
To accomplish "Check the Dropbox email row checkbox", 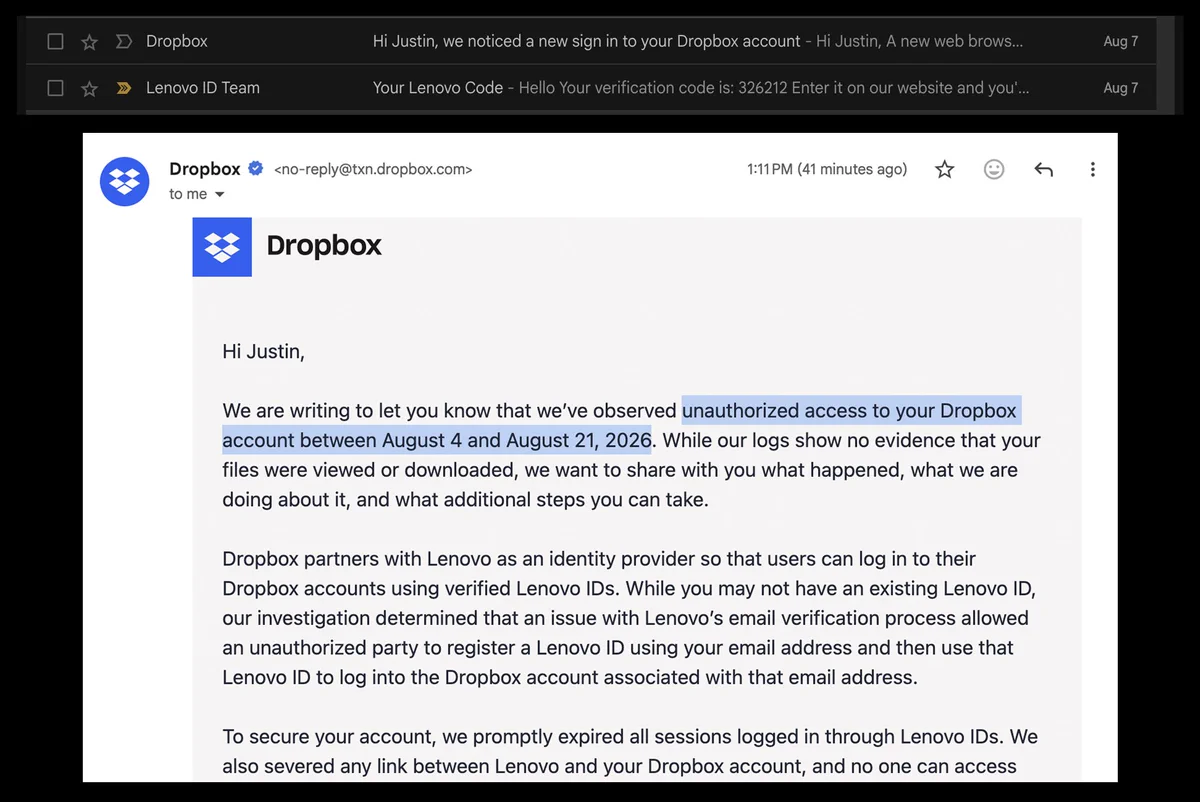I will 56,42.
